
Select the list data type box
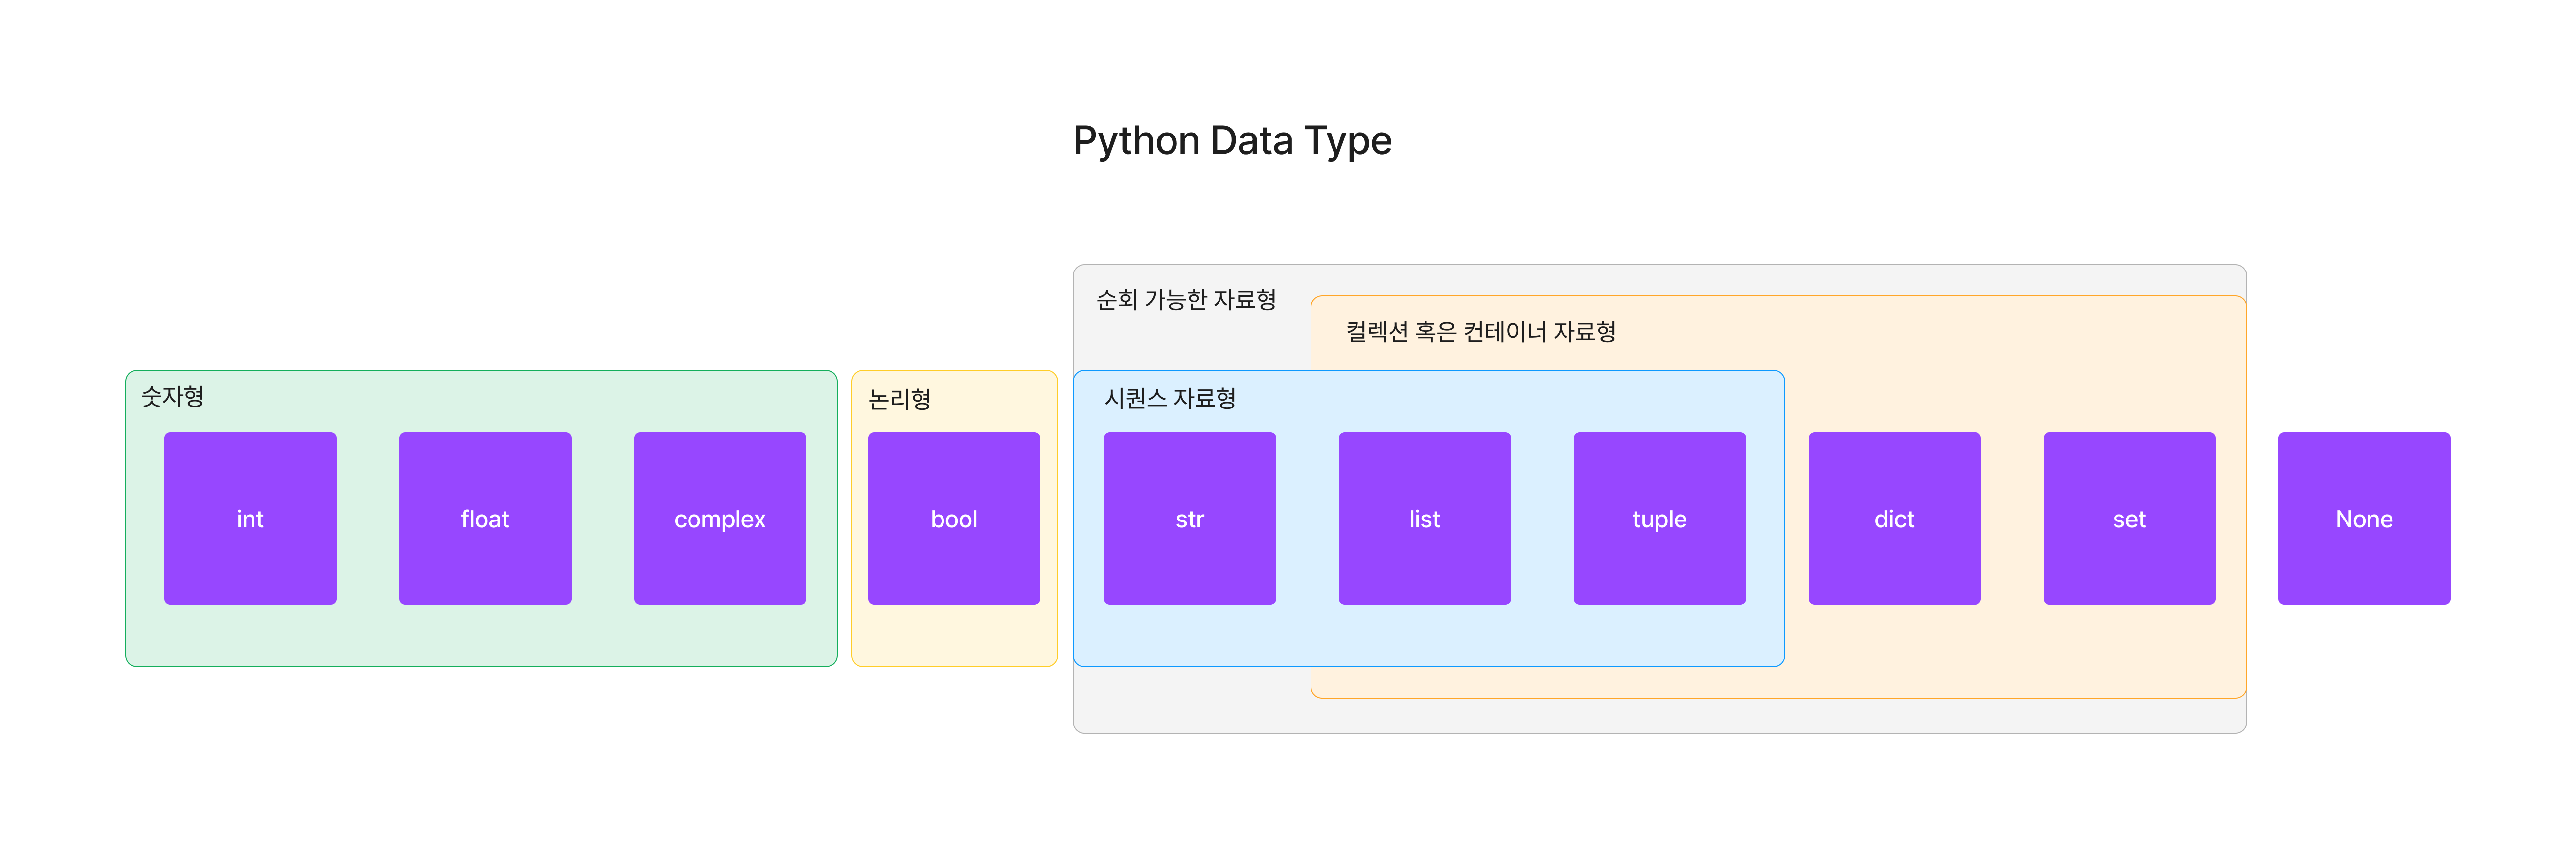coord(1425,518)
